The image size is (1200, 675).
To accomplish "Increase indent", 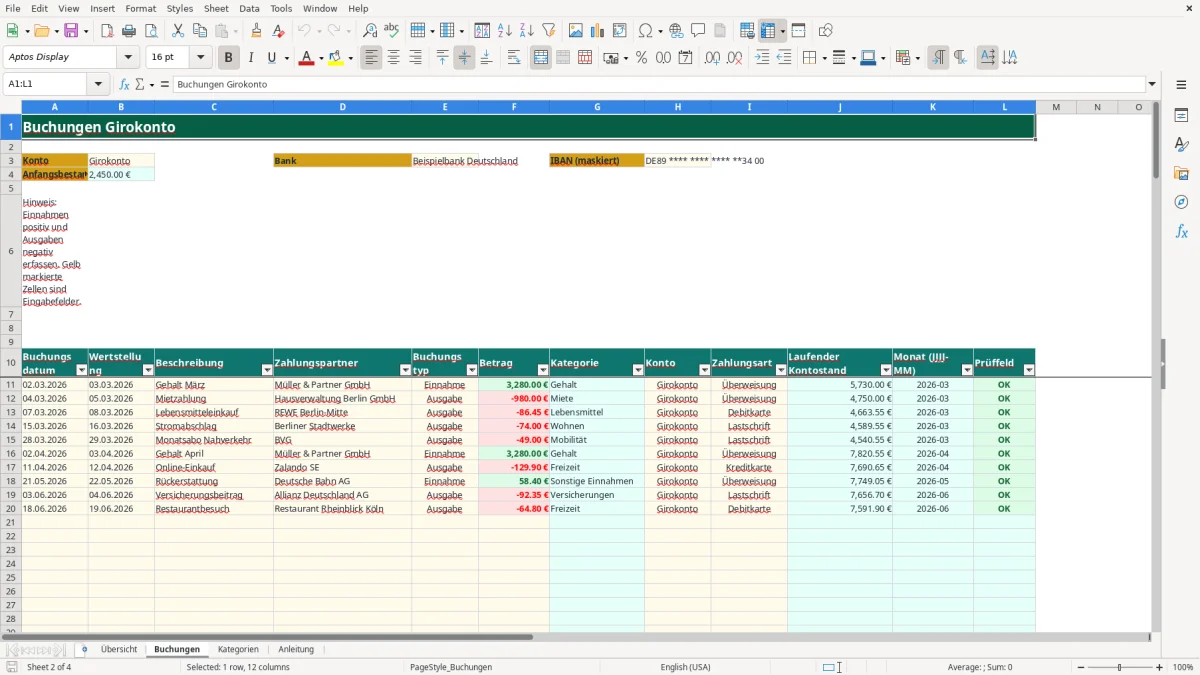I will click(762, 58).
